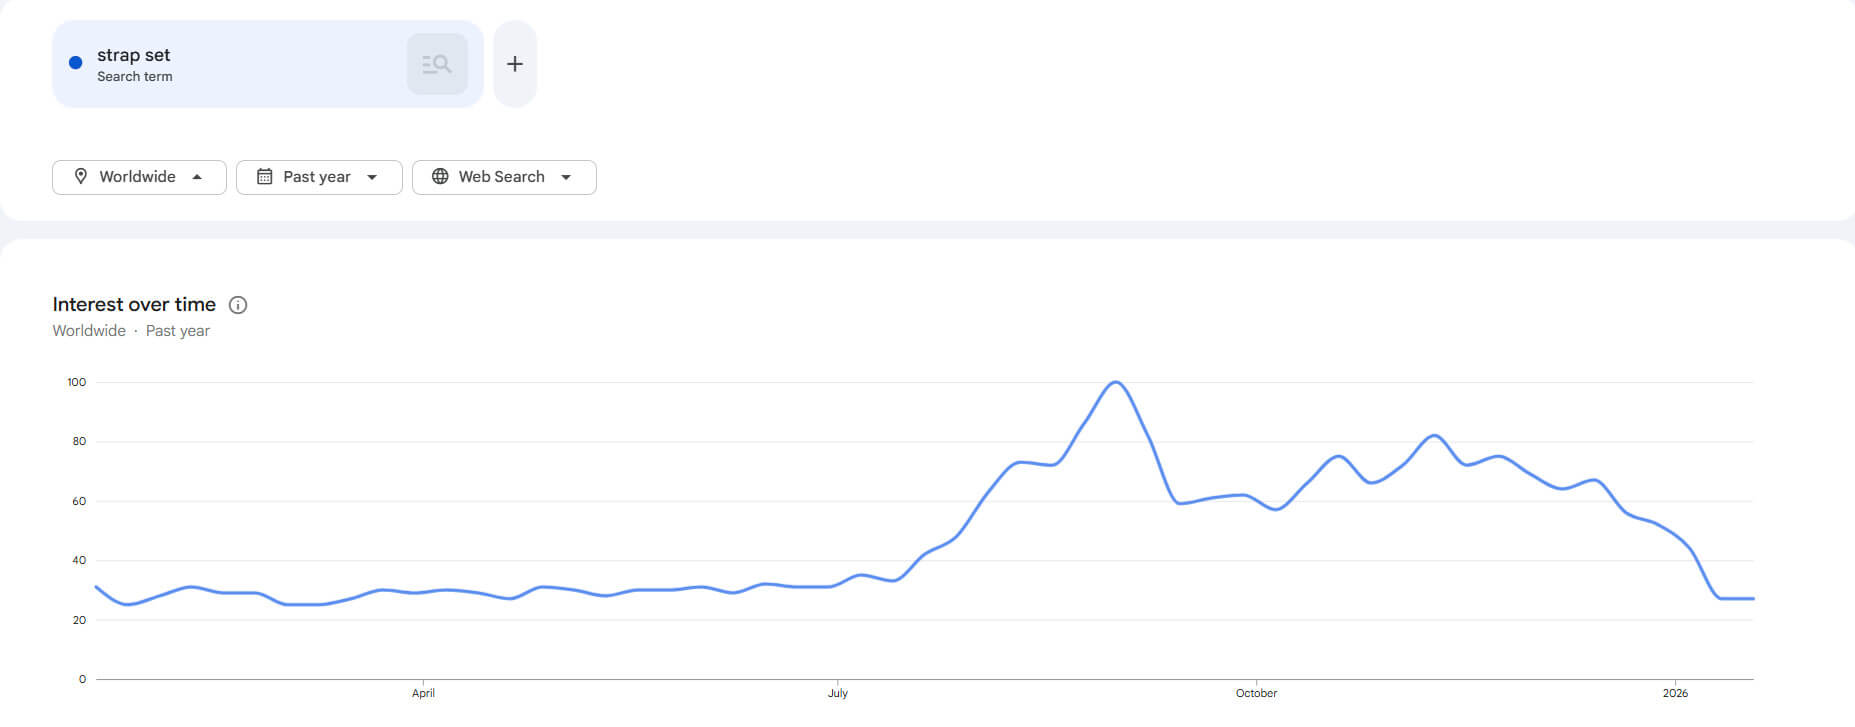
Task: Click the "Worldwide" filter label
Action: 137,177
